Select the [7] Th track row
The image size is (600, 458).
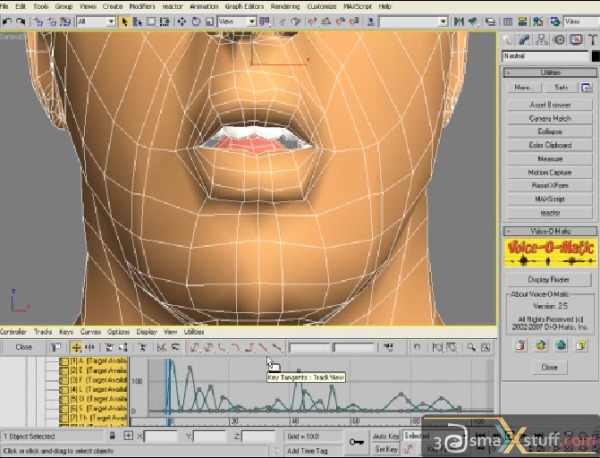(93, 418)
